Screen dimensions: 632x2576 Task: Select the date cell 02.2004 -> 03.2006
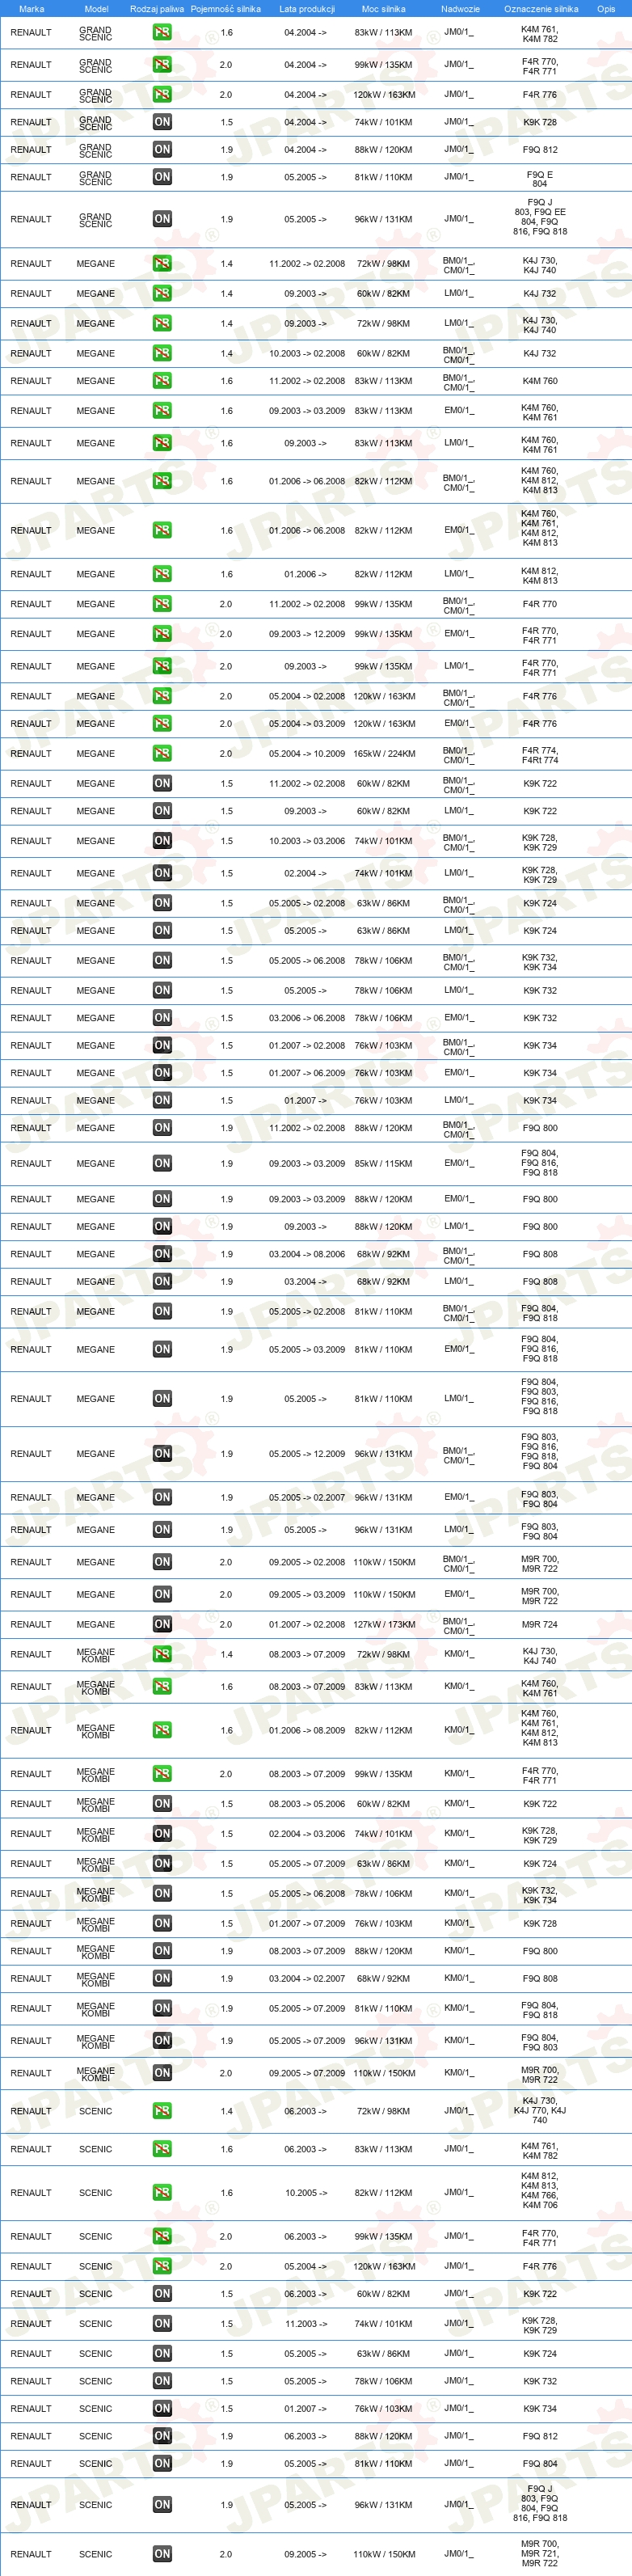click(x=307, y=1834)
